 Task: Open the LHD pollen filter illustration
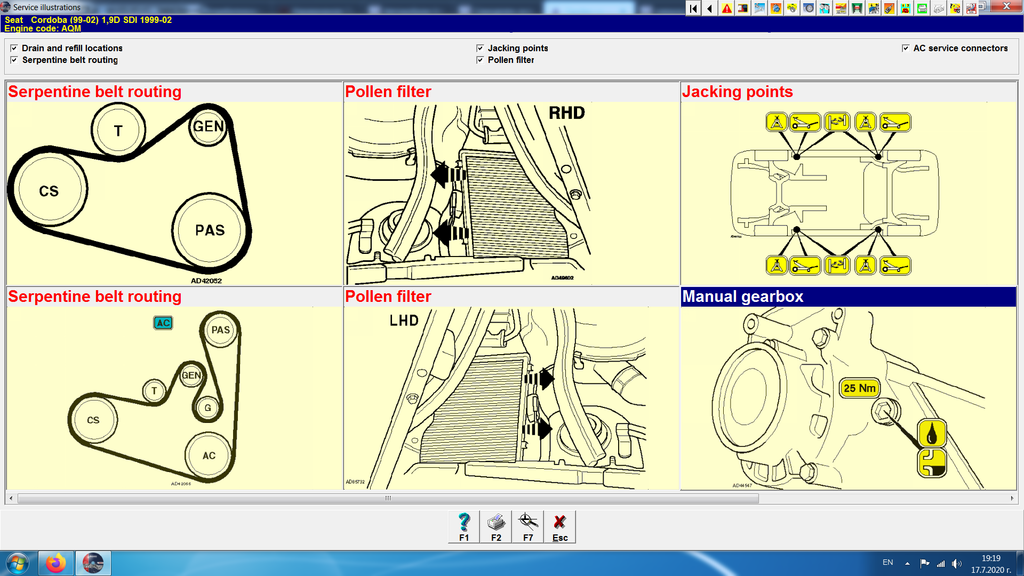point(511,398)
